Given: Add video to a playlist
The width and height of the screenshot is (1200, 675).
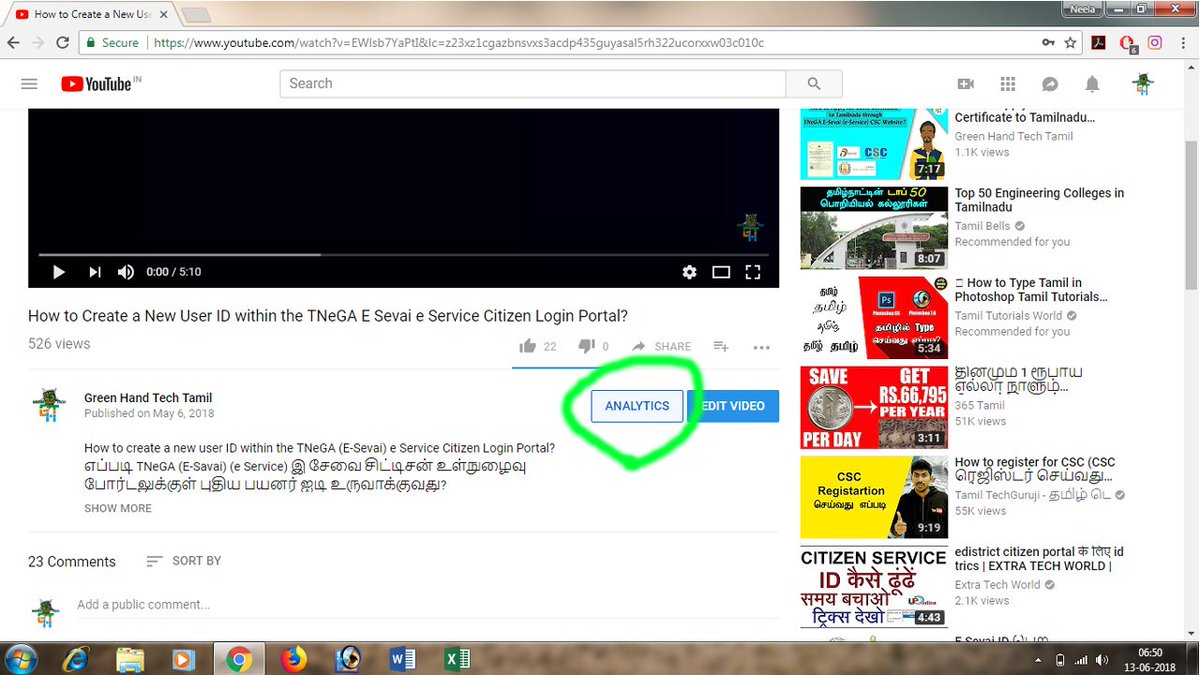Looking at the screenshot, I should 721,346.
